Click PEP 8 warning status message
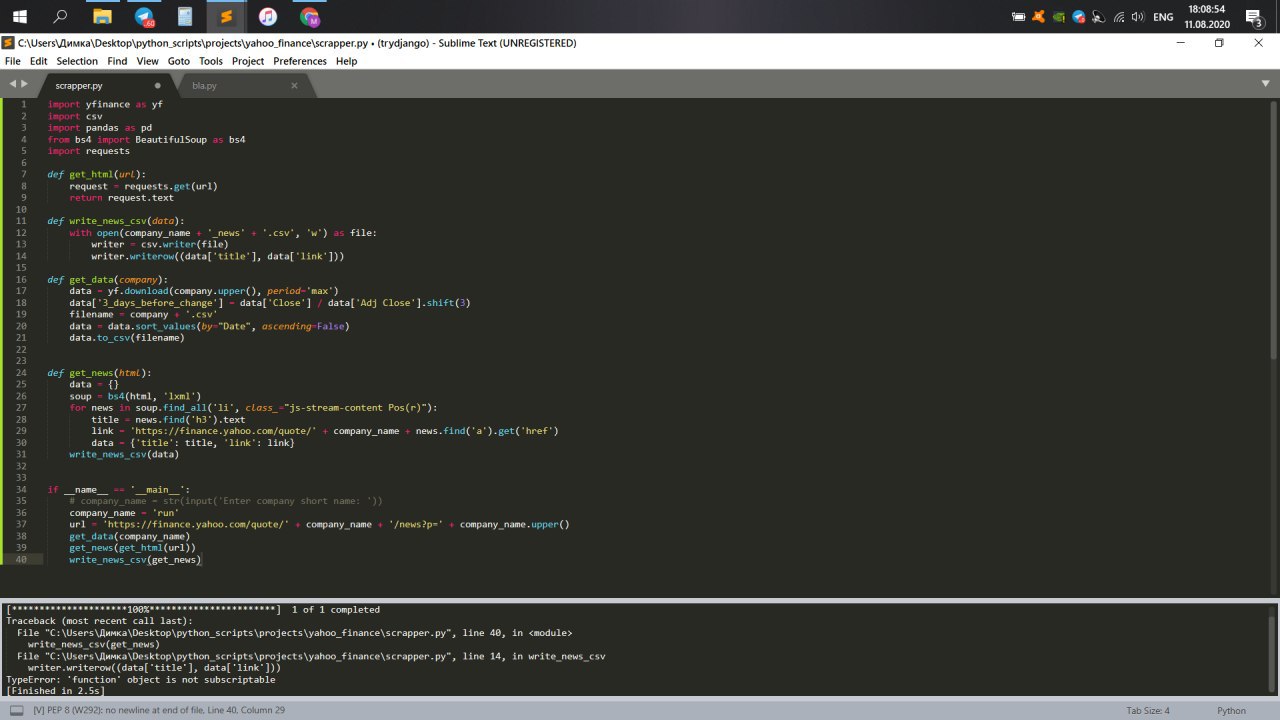 tap(159, 711)
